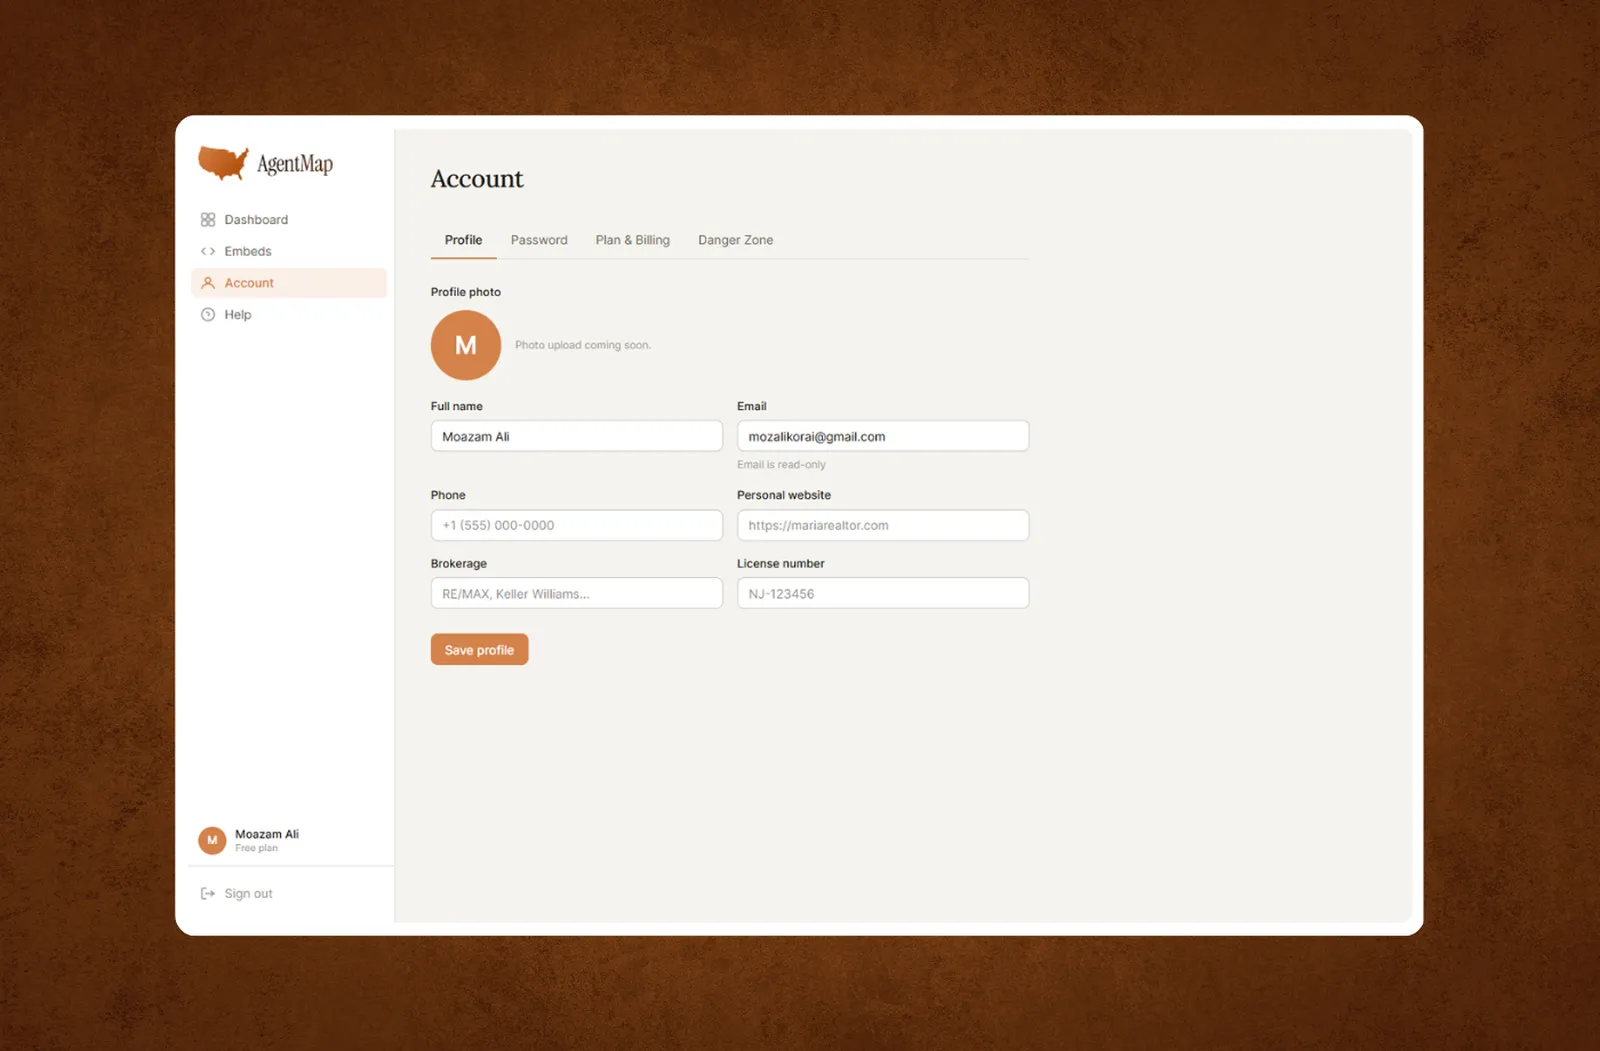Click the Email input field
This screenshot has width=1600, height=1051.
pyautogui.click(x=883, y=436)
